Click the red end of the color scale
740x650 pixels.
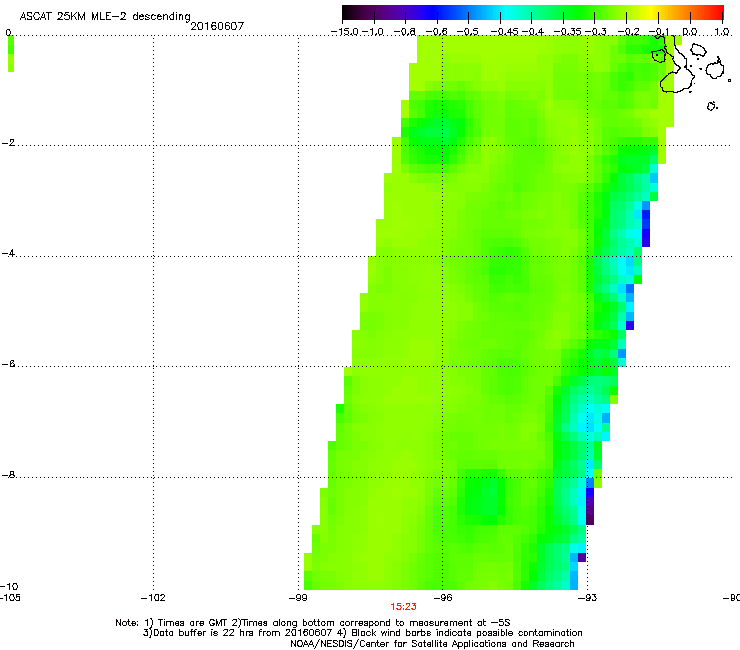point(715,12)
